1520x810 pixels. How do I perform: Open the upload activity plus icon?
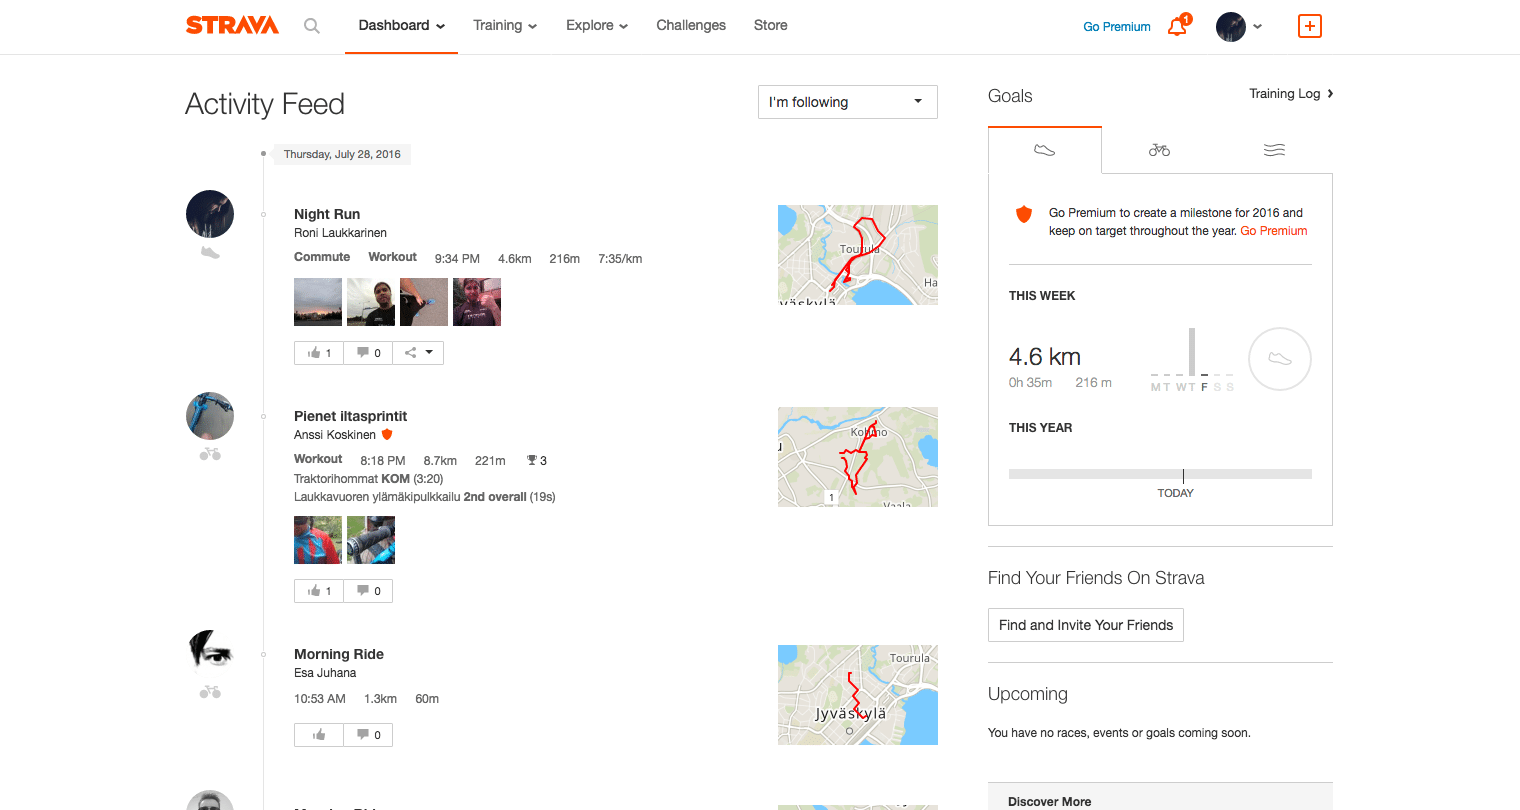[1309, 26]
